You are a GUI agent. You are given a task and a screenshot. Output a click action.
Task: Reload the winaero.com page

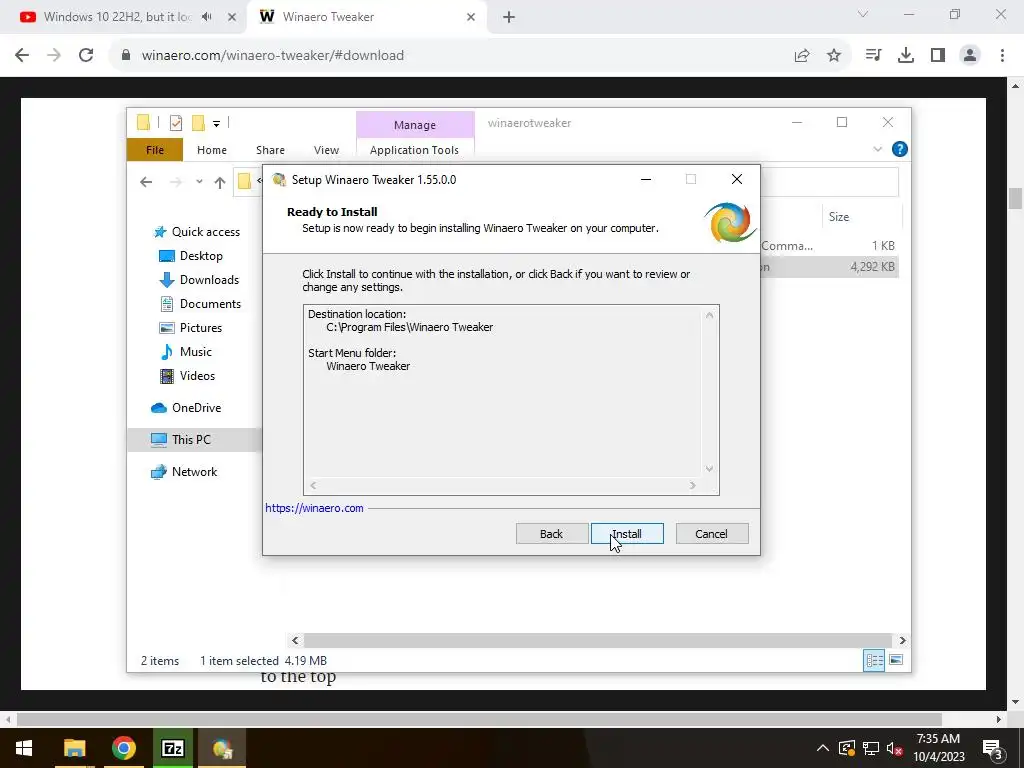pos(86,56)
